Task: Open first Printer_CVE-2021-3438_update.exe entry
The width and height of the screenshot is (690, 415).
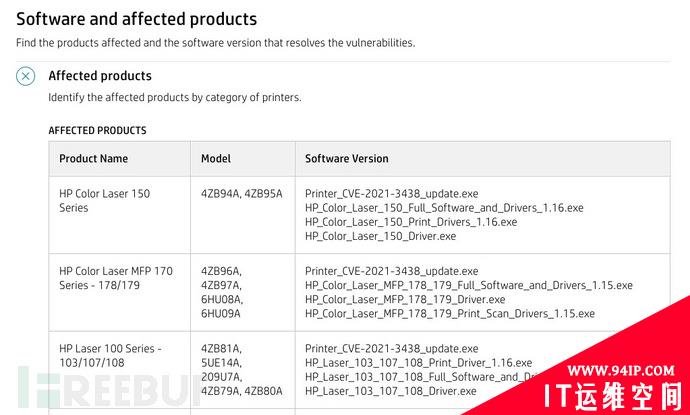Action: click(392, 194)
